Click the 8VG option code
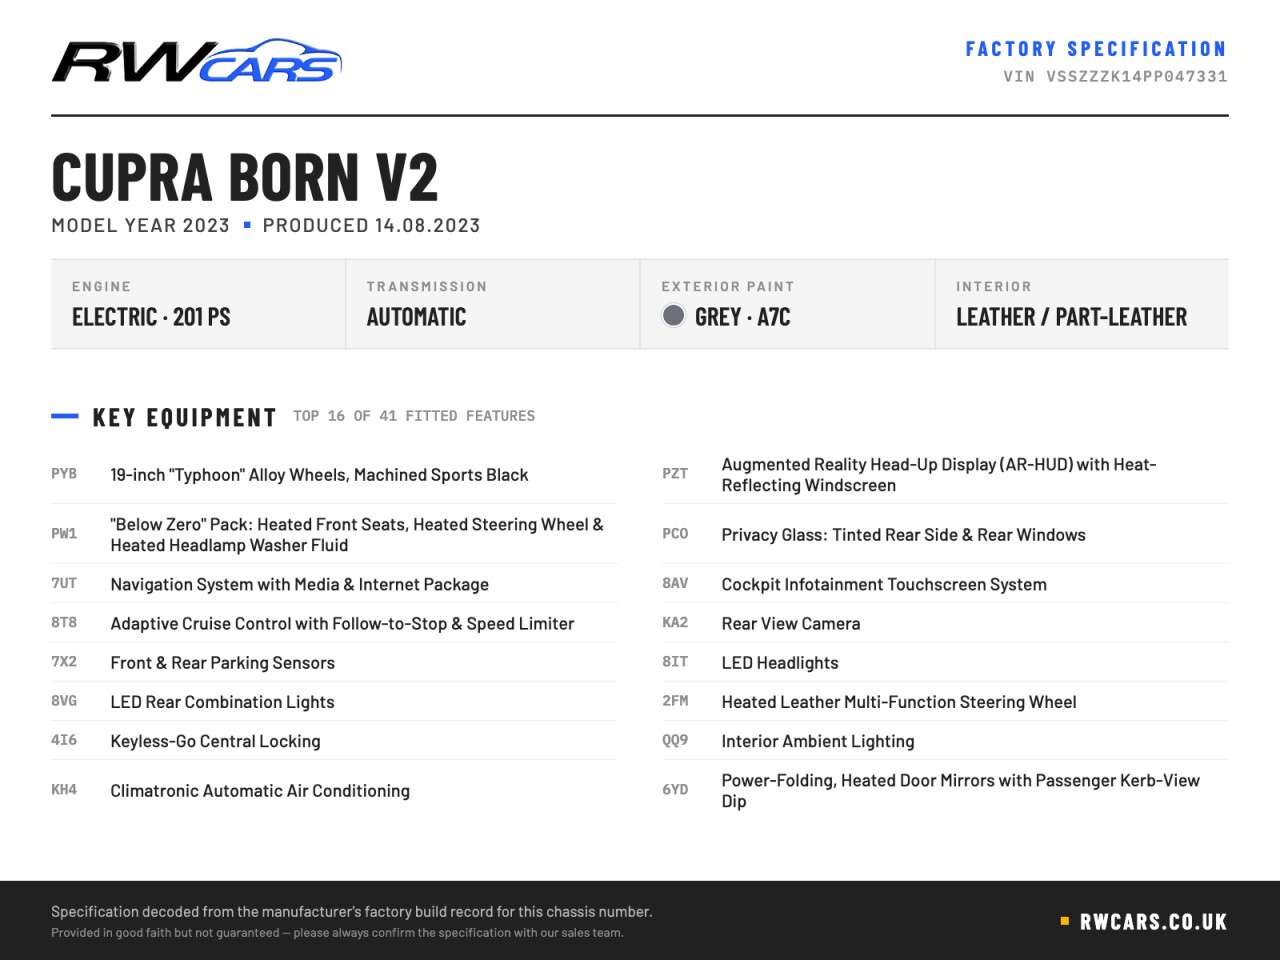 click(x=64, y=701)
